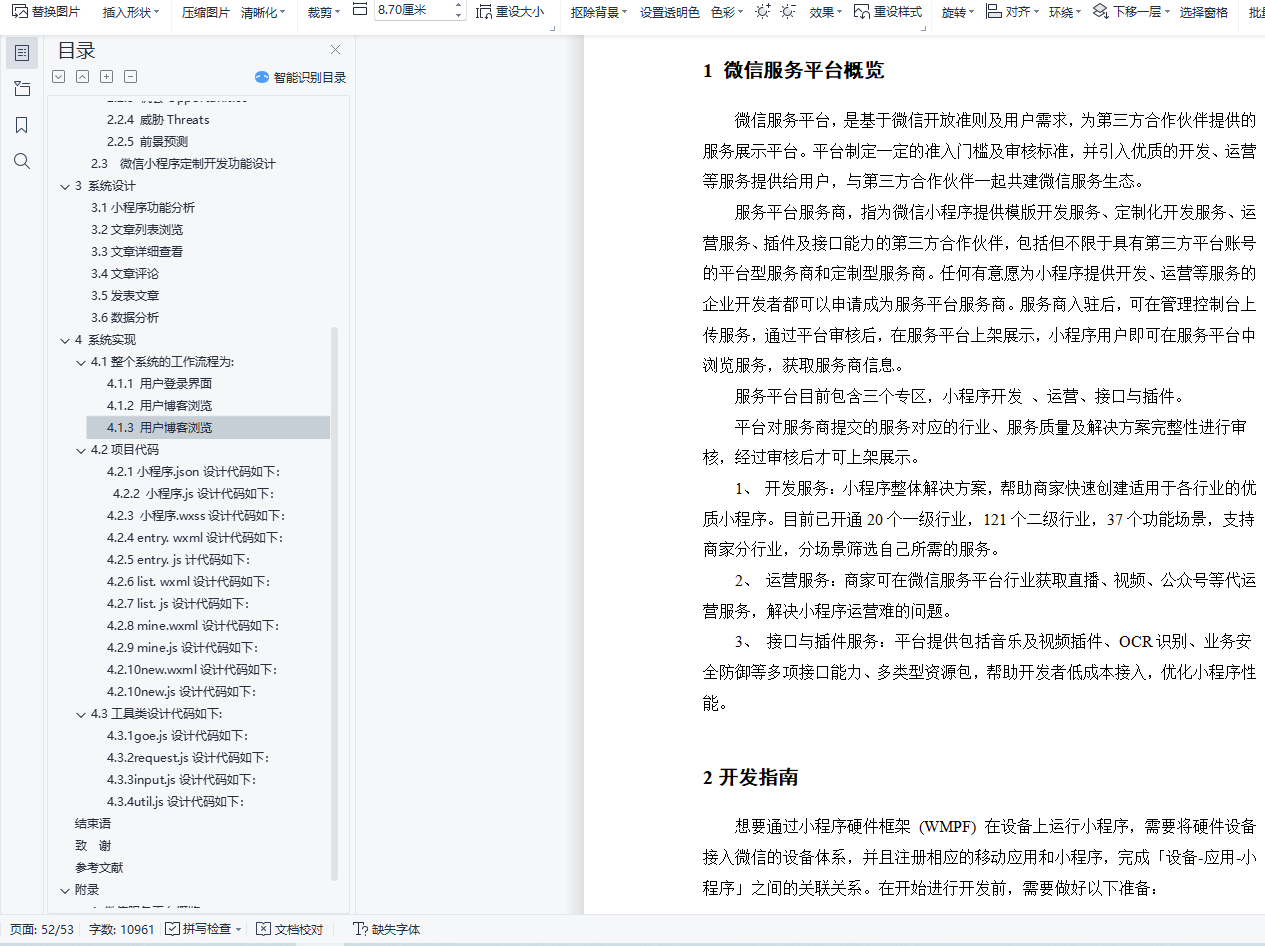
Task: Go to '4.2.6 list. wxml 设计代码如下'
Action: (188, 582)
